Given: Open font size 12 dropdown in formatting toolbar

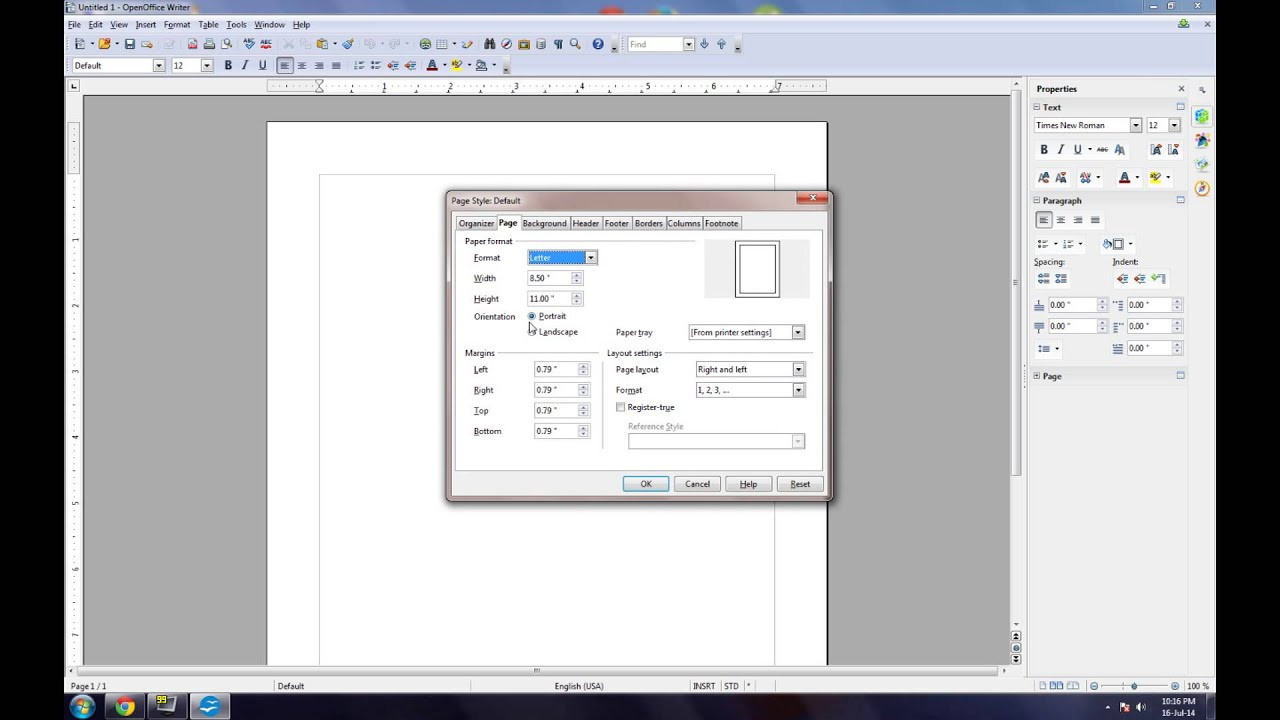Looking at the screenshot, I should (207, 65).
